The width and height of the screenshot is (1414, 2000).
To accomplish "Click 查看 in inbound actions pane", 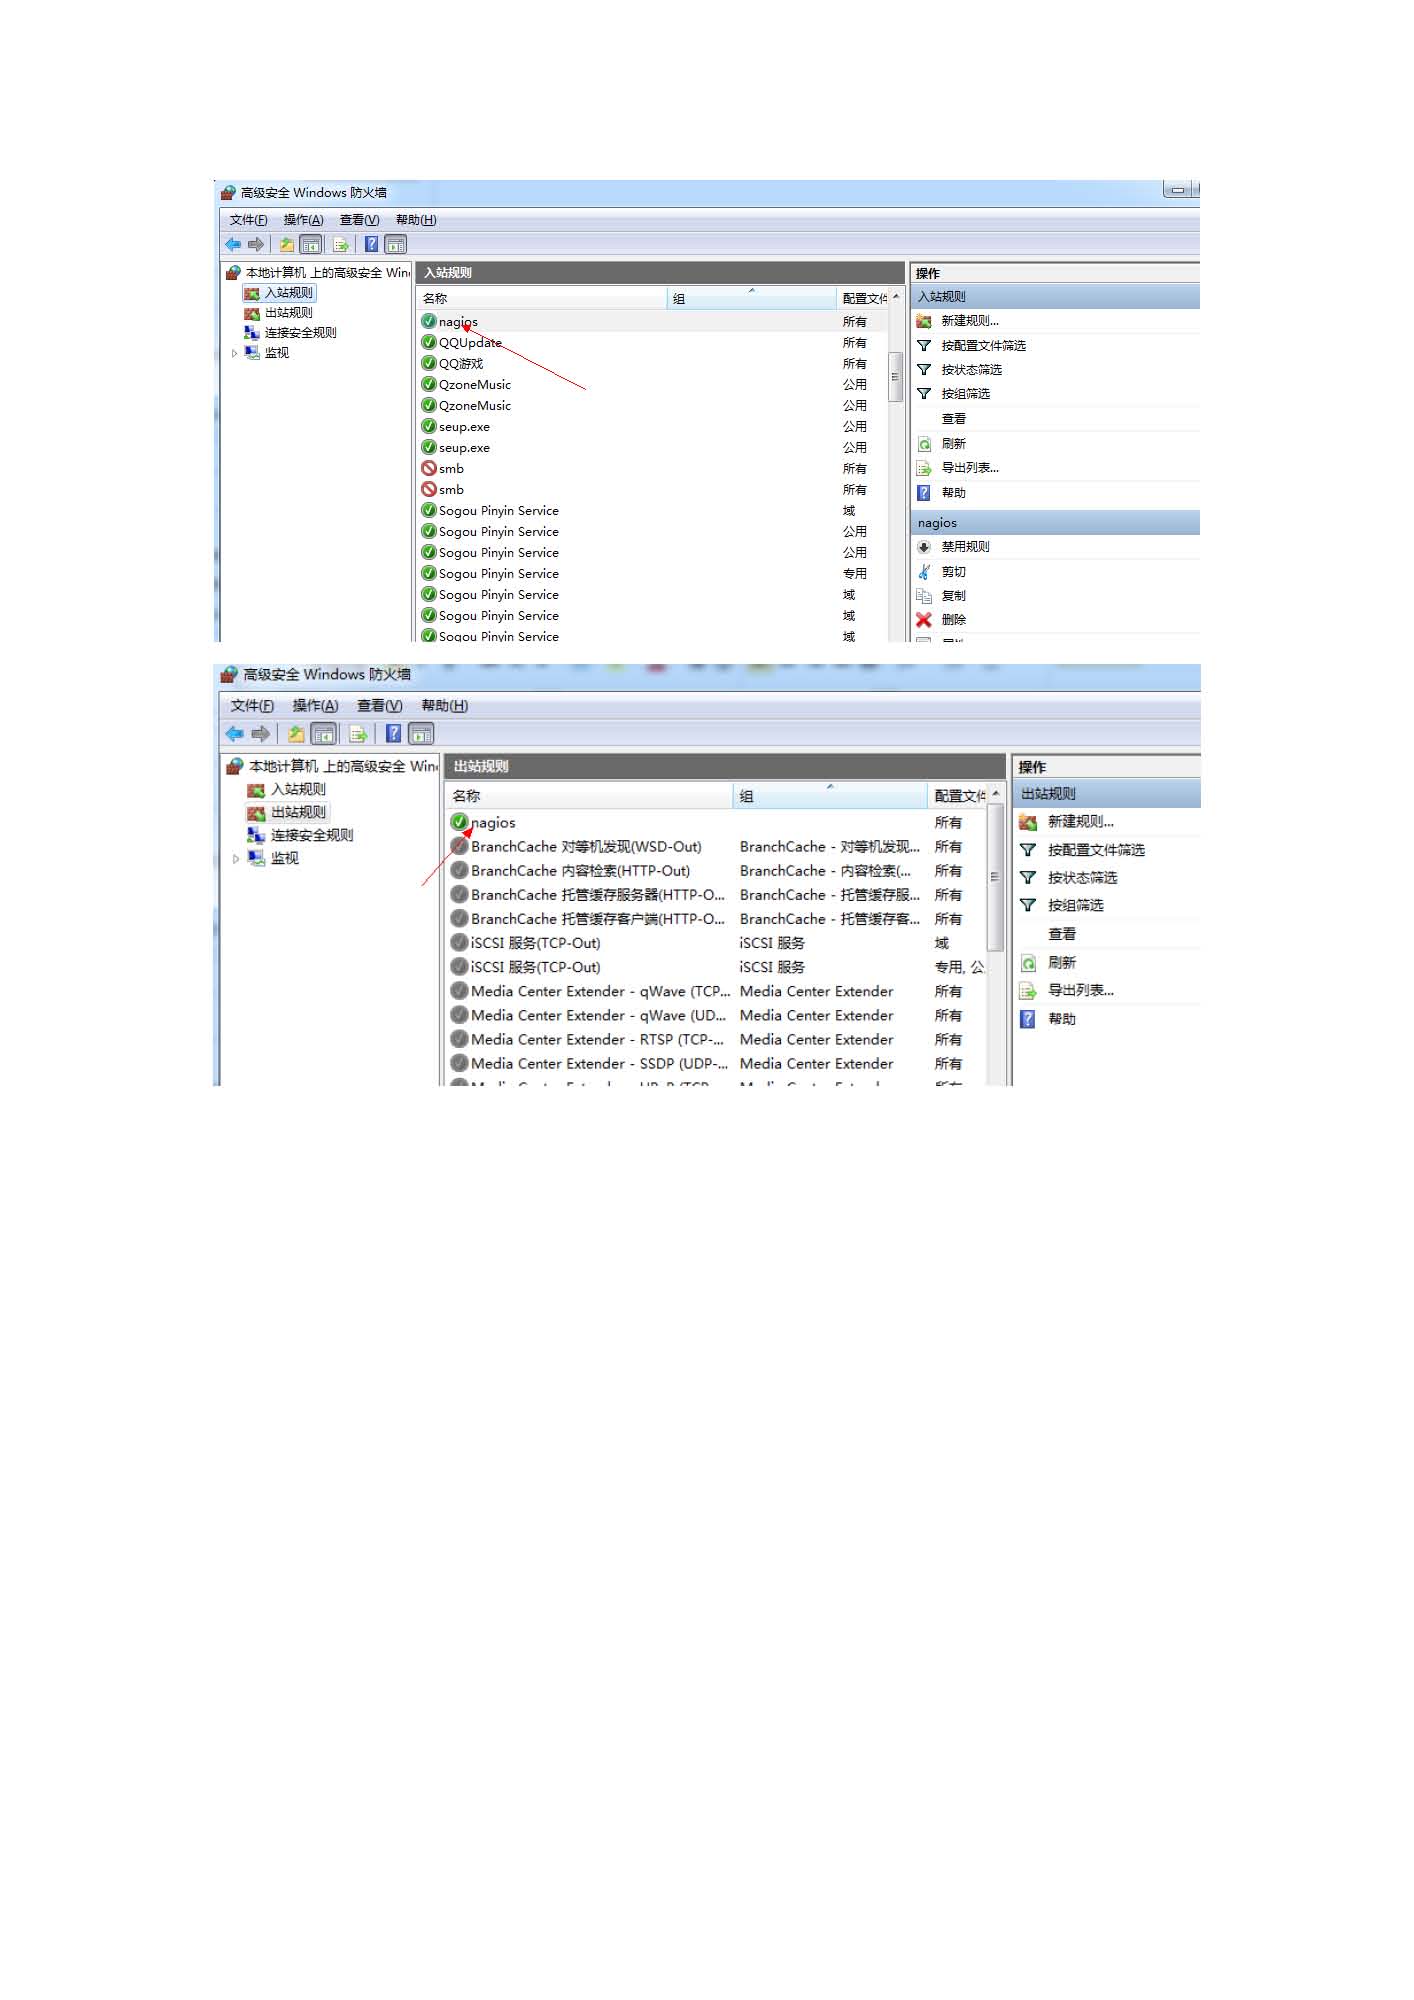I will pyautogui.click(x=953, y=419).
